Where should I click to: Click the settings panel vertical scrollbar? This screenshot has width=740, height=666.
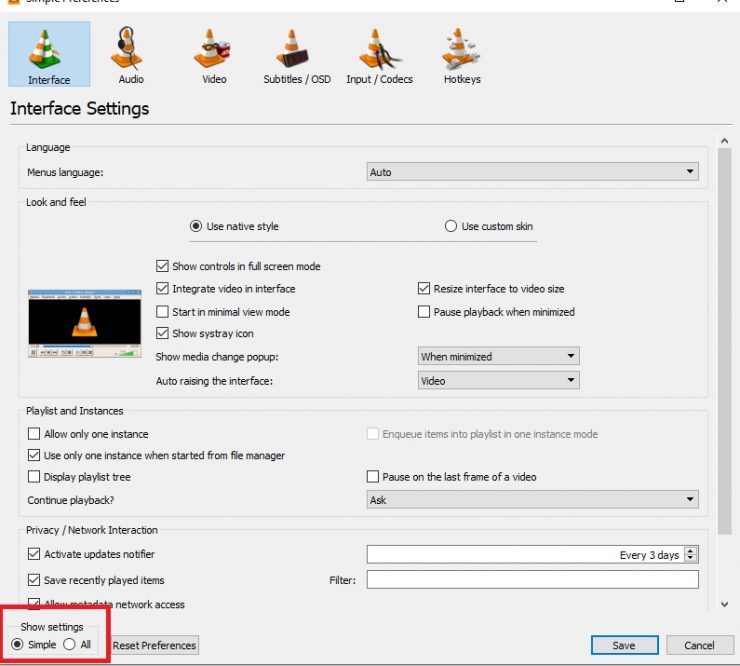pos(724,341)
